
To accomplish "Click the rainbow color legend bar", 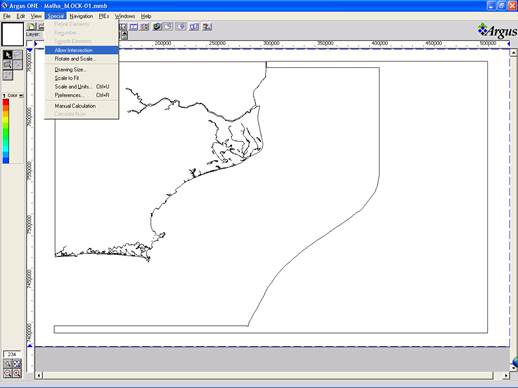I will click(x=6, y=131).
